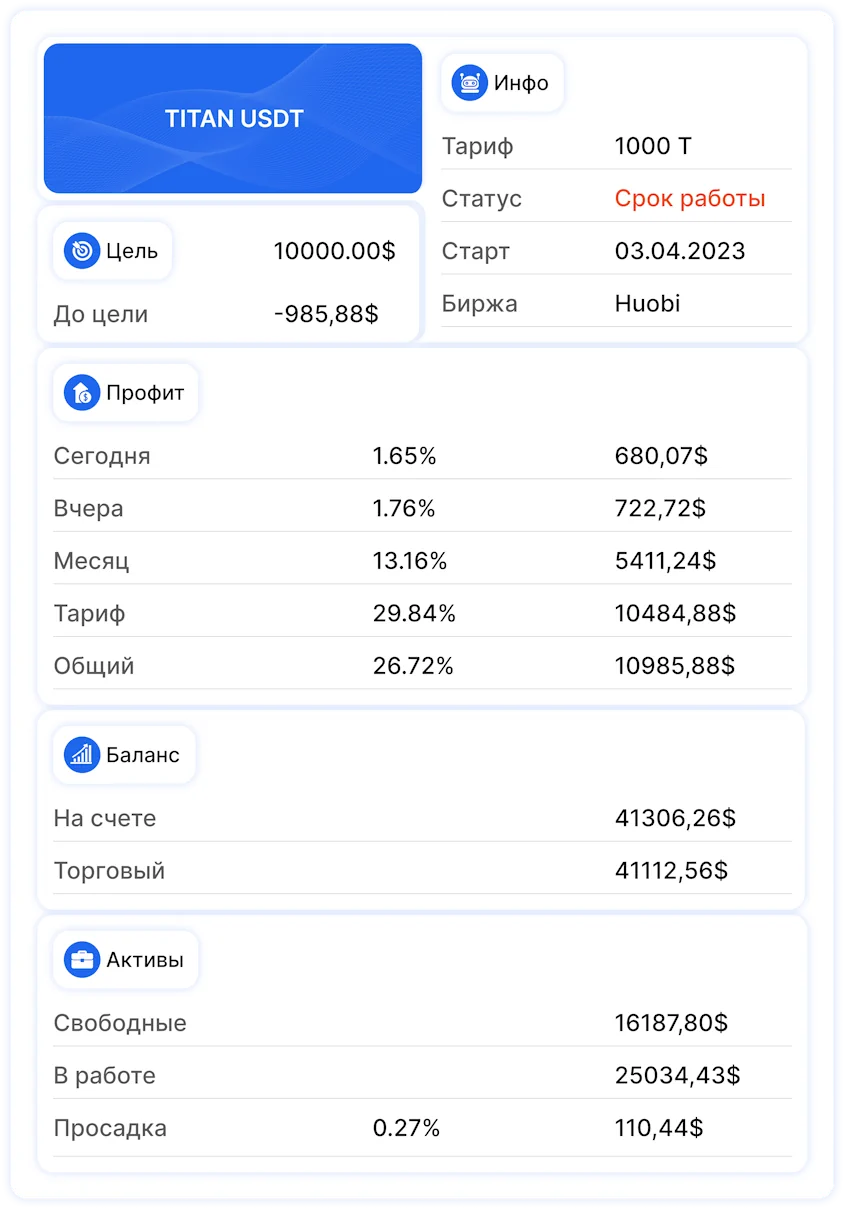
Task: Expand the Баланс card
Action: [124, 755]
